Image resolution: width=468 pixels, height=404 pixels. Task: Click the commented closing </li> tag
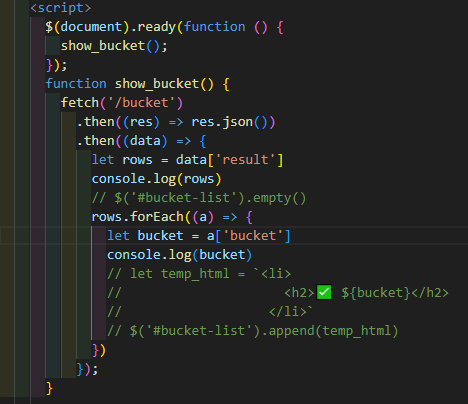[287, 312]
